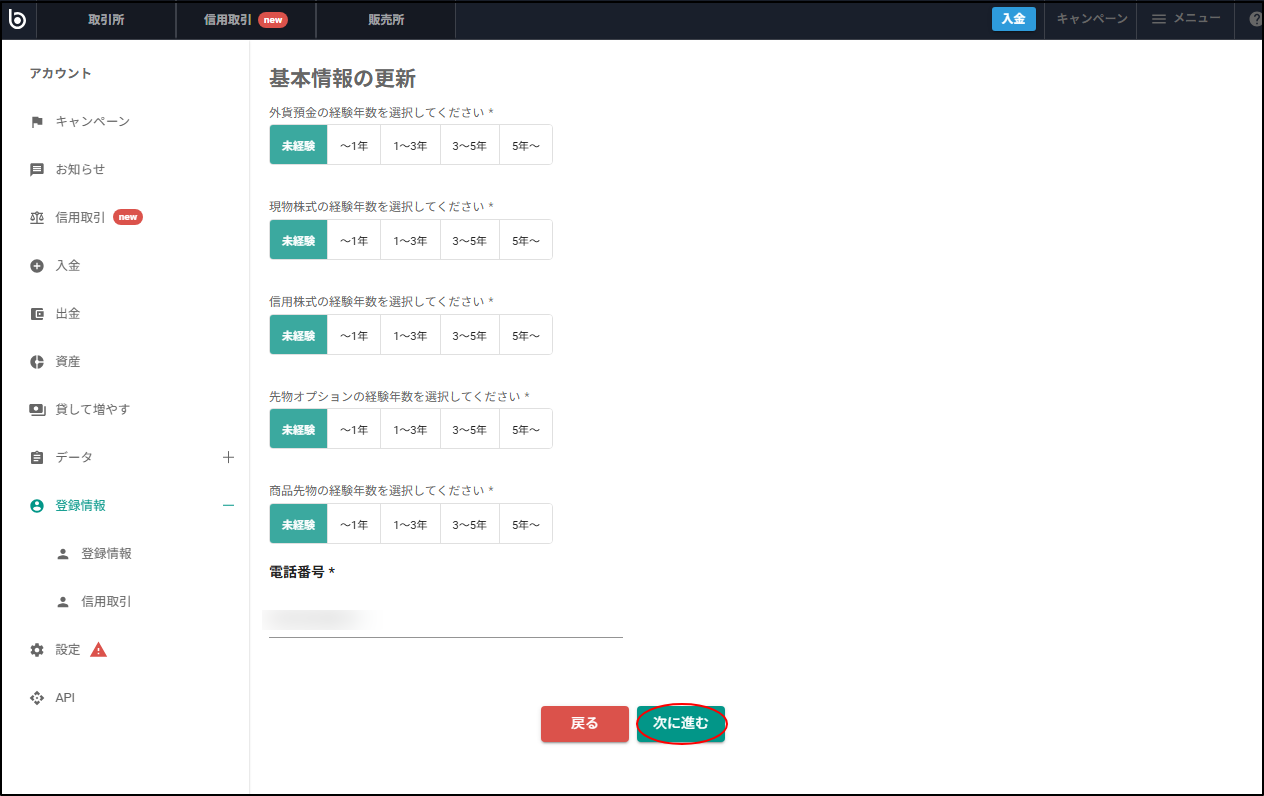
Task: Click the 基本情報の更新 heading
Action: (x=342, y=79)
